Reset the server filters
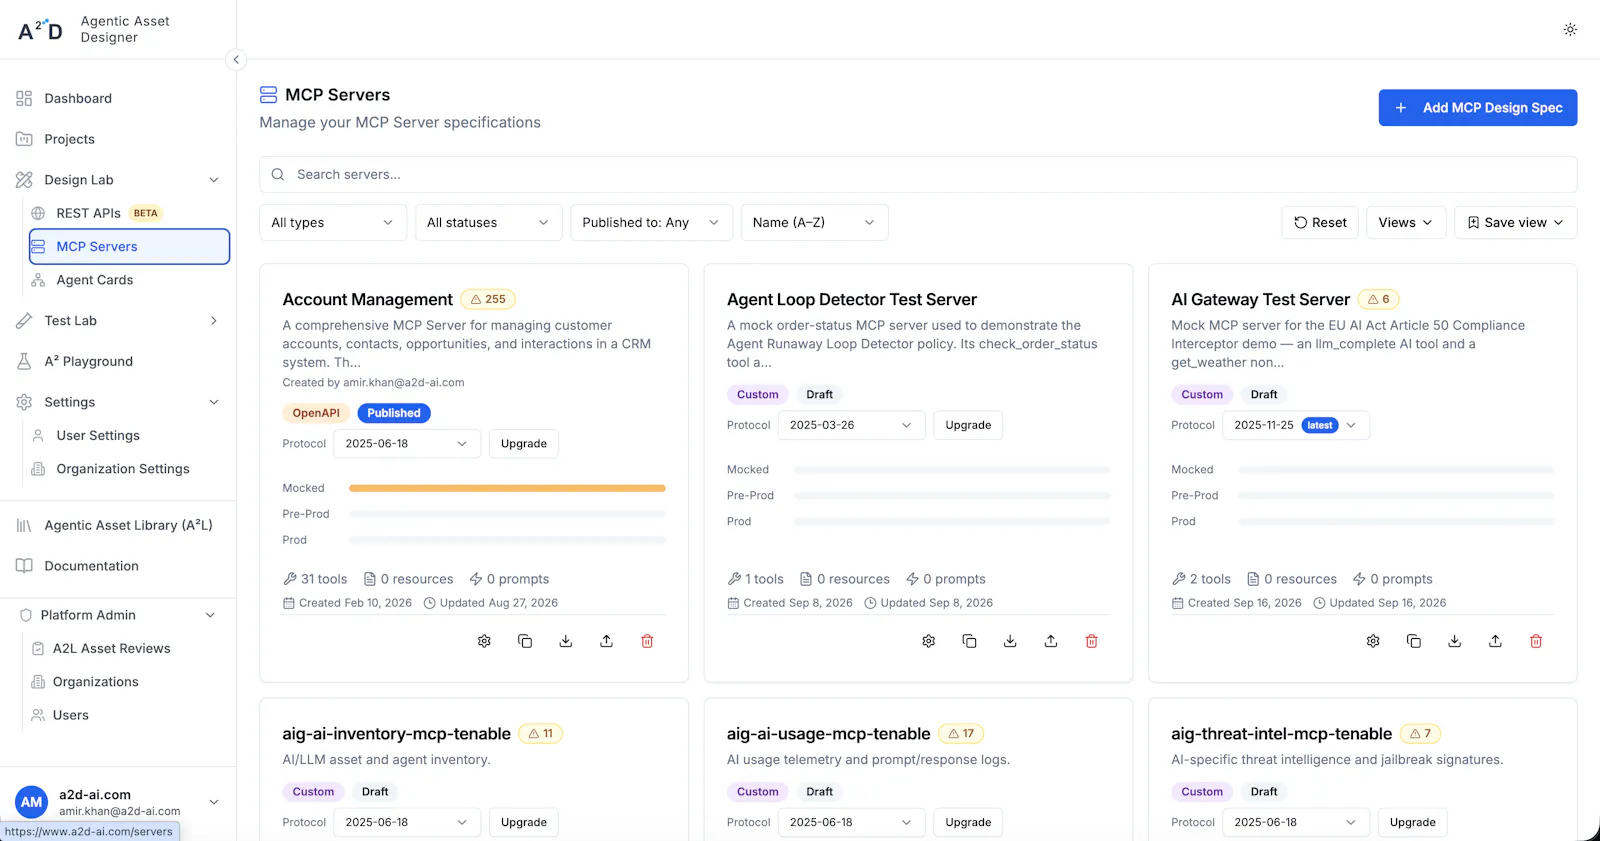 click(1320, 223)
